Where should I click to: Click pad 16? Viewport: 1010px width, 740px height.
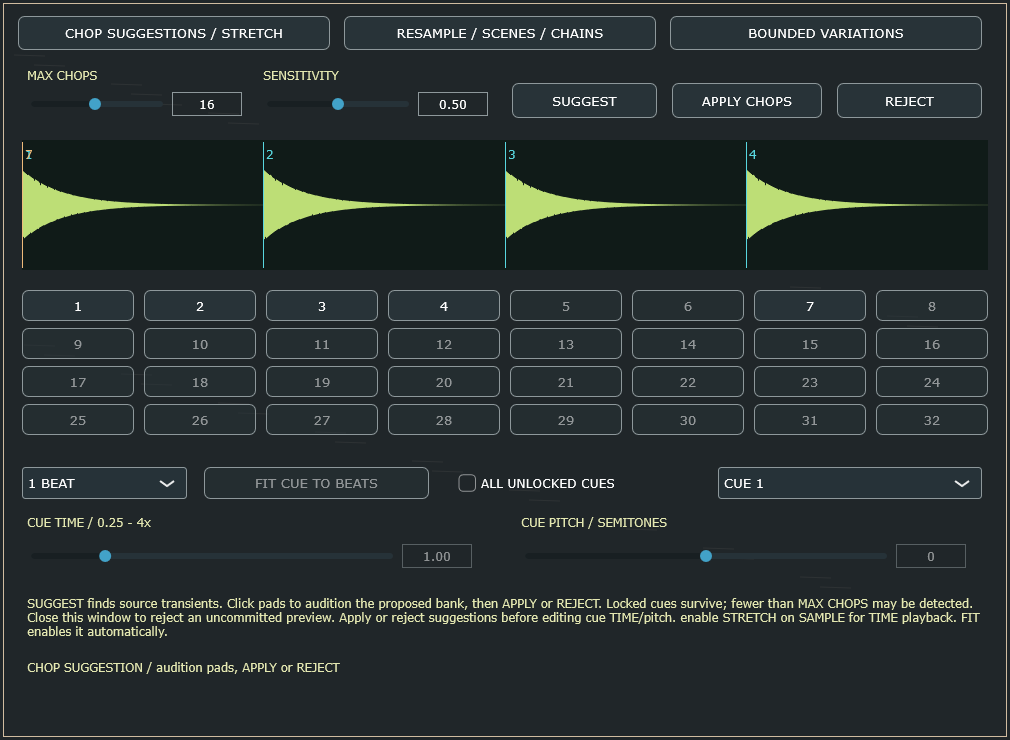tap(931, 344)
